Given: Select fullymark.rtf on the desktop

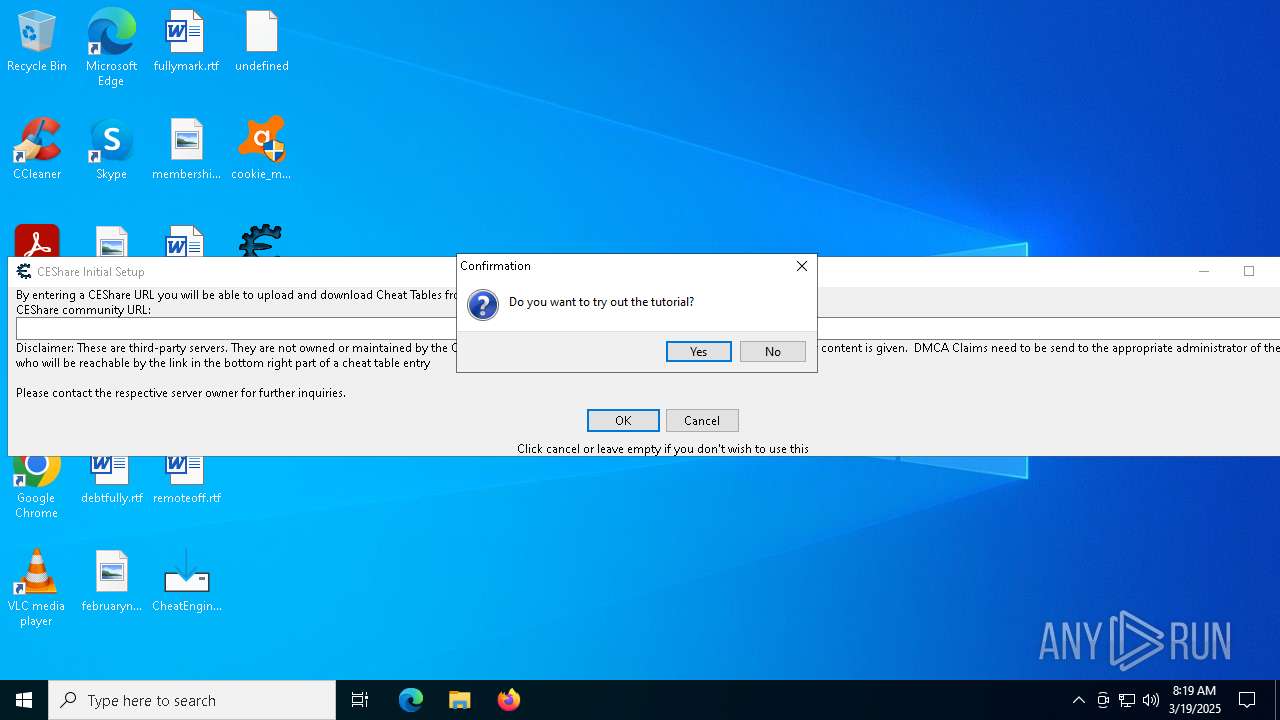Looking at the screenshot, I should pos(186,42).
